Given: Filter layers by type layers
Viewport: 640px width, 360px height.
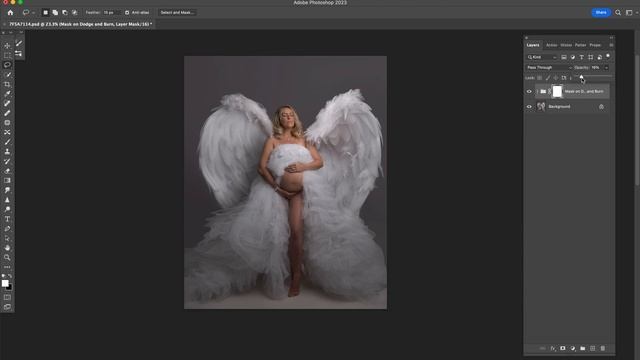Looking at the screenshot, I should pos(582,57).
